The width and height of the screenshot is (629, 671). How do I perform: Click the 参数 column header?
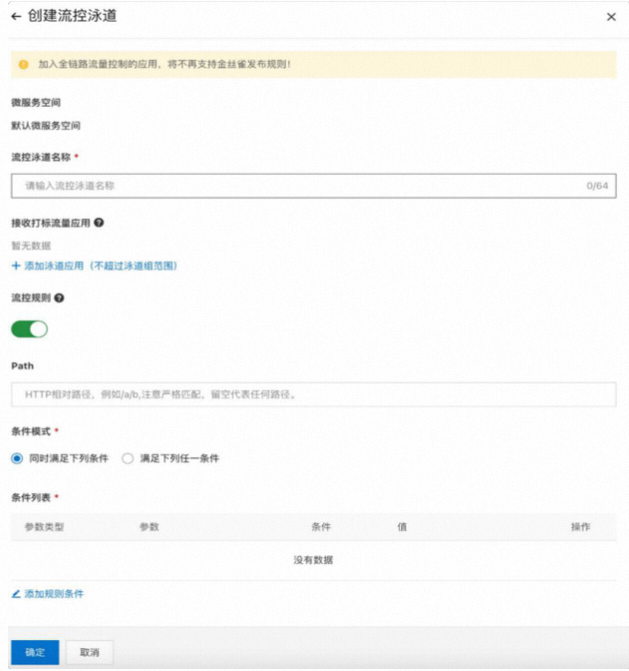(x=149, y=527)
